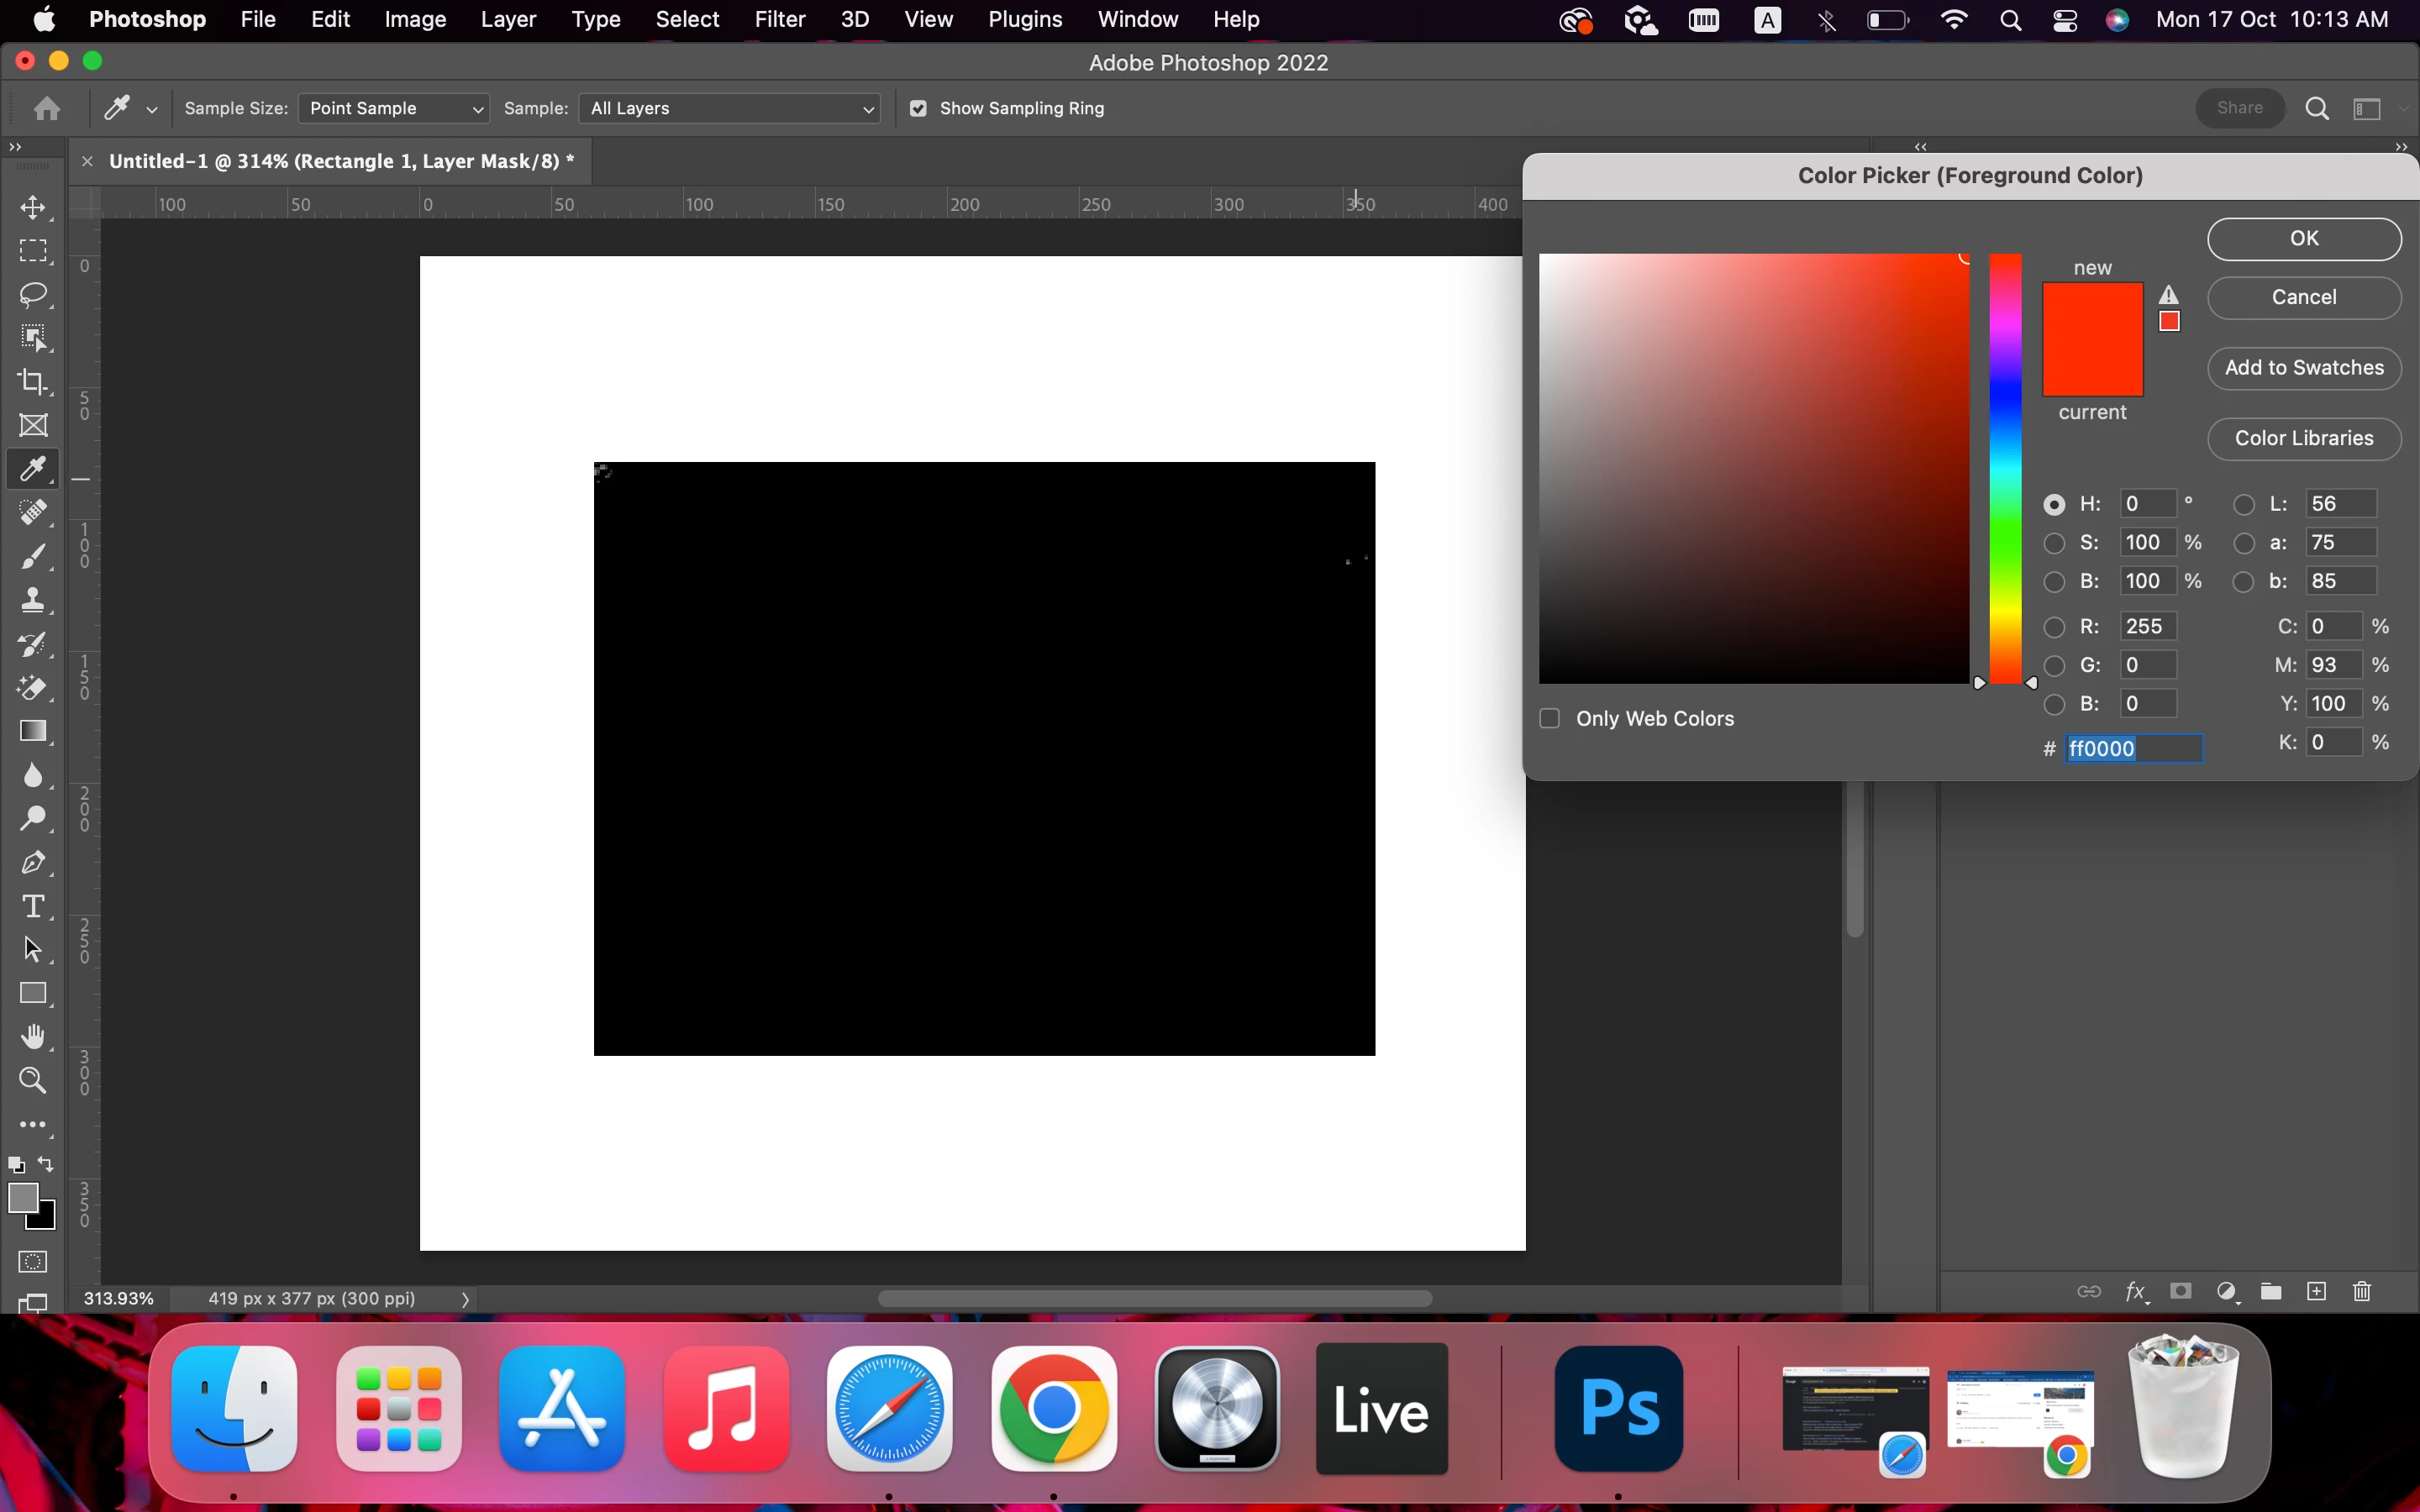Expand the eyedropper tool preset picker

pyautogui.click(x=152, y=110)
